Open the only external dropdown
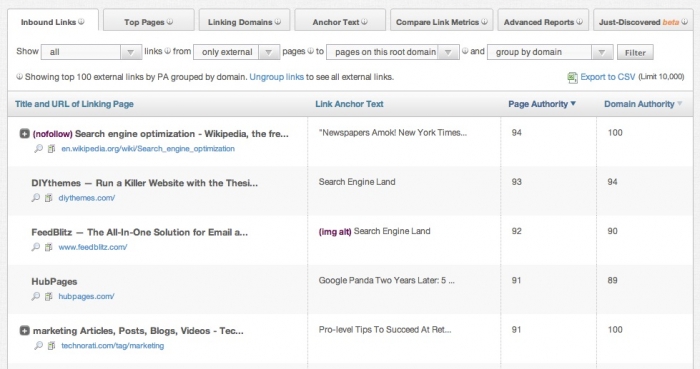The width and height of the screenshot is (700, 369). [x=237, y=52]
